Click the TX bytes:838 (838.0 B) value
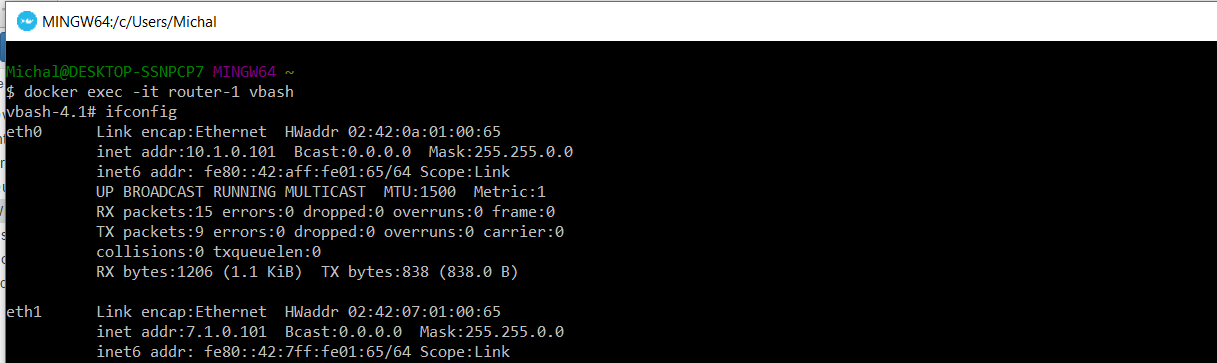1217x363 pixels. [433, 272]
